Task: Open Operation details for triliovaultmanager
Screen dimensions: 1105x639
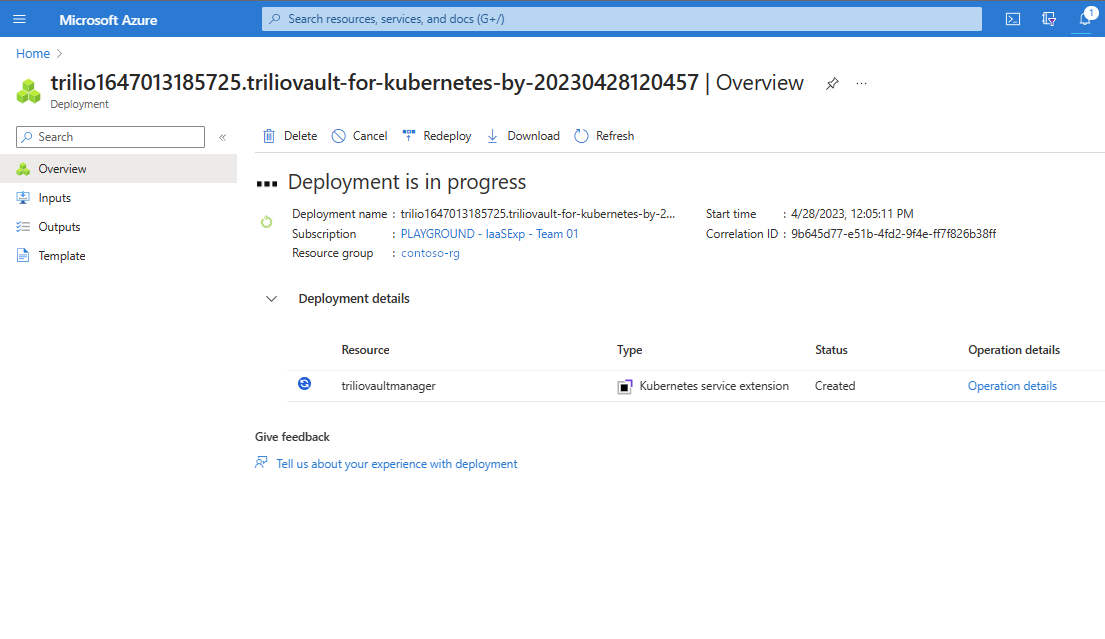Action: 1012,385
